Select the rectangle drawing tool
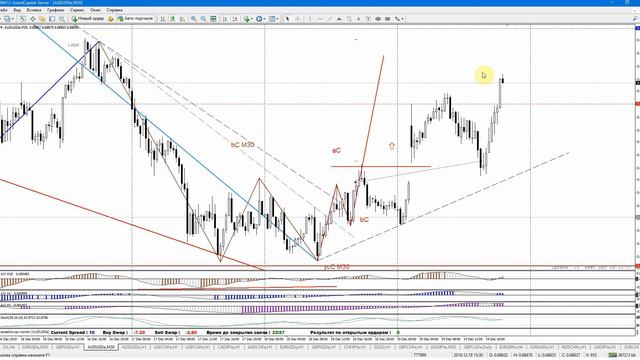Image resolution: width=640 pixels, height=360 pixels. 388,19
